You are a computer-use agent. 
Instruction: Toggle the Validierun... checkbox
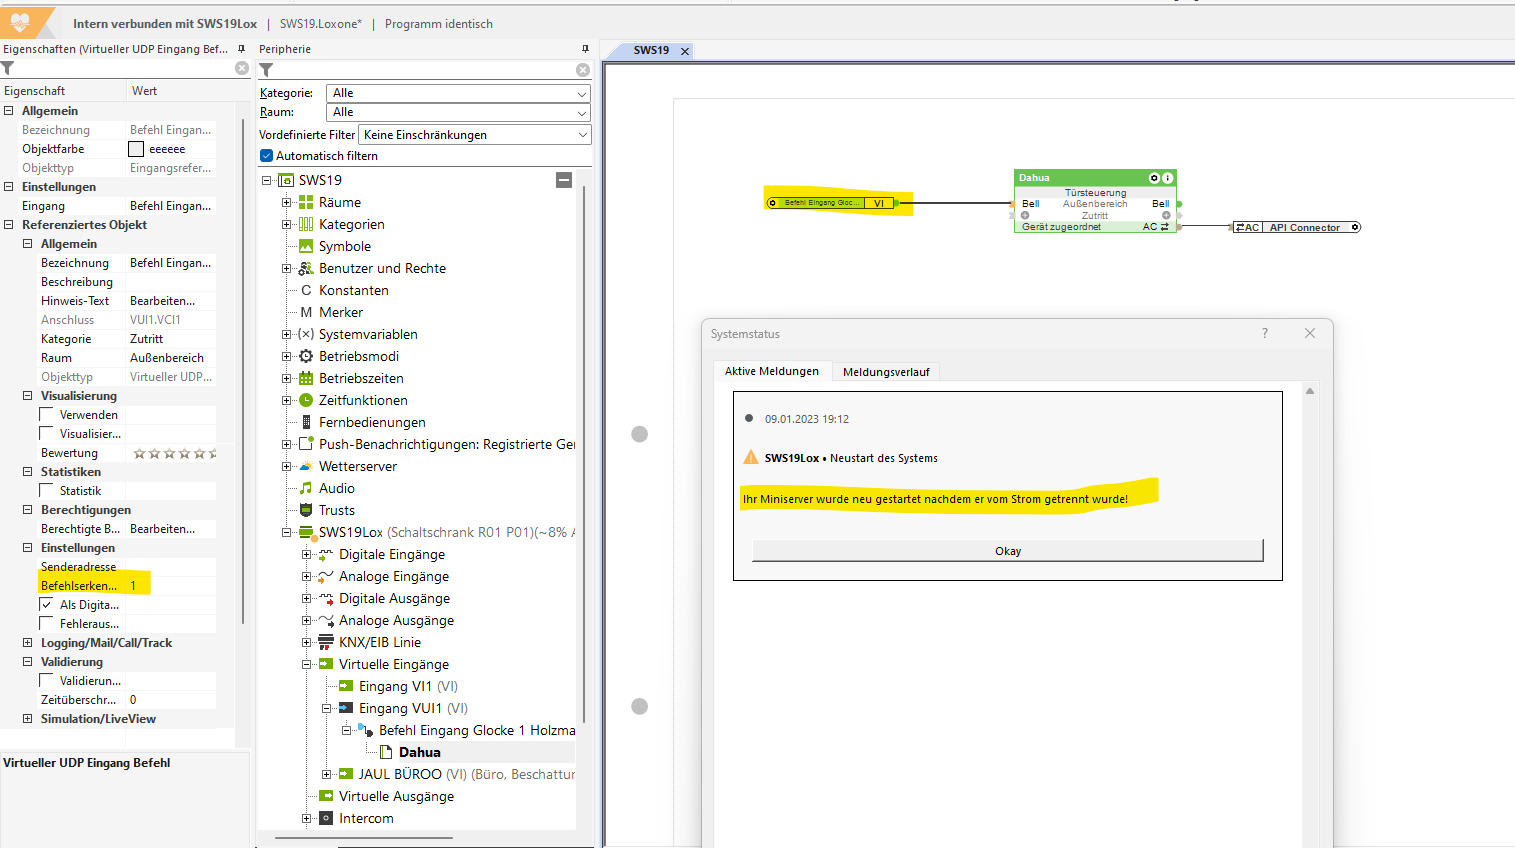coord(46,681)
